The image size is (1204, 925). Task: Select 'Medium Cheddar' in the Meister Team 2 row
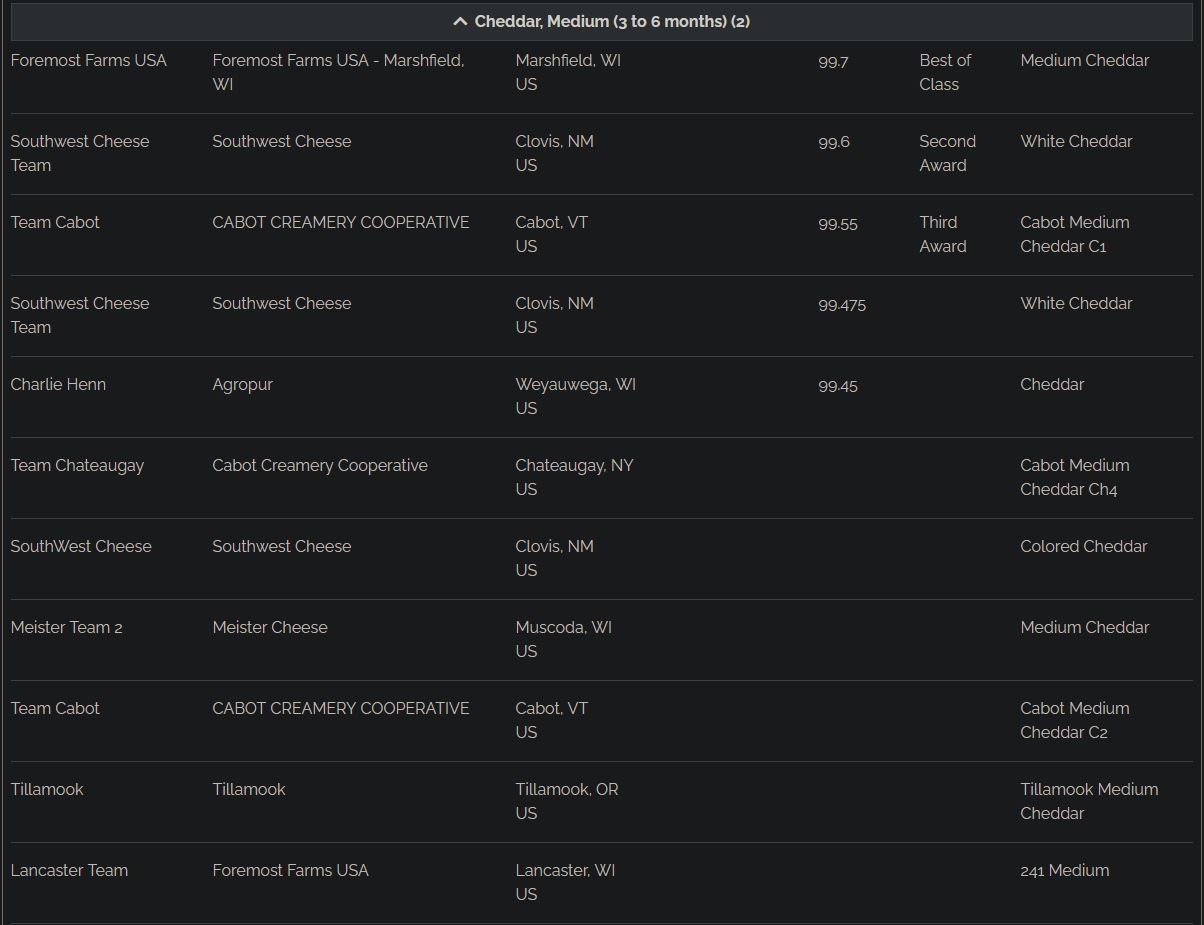tap(1085, 628)
